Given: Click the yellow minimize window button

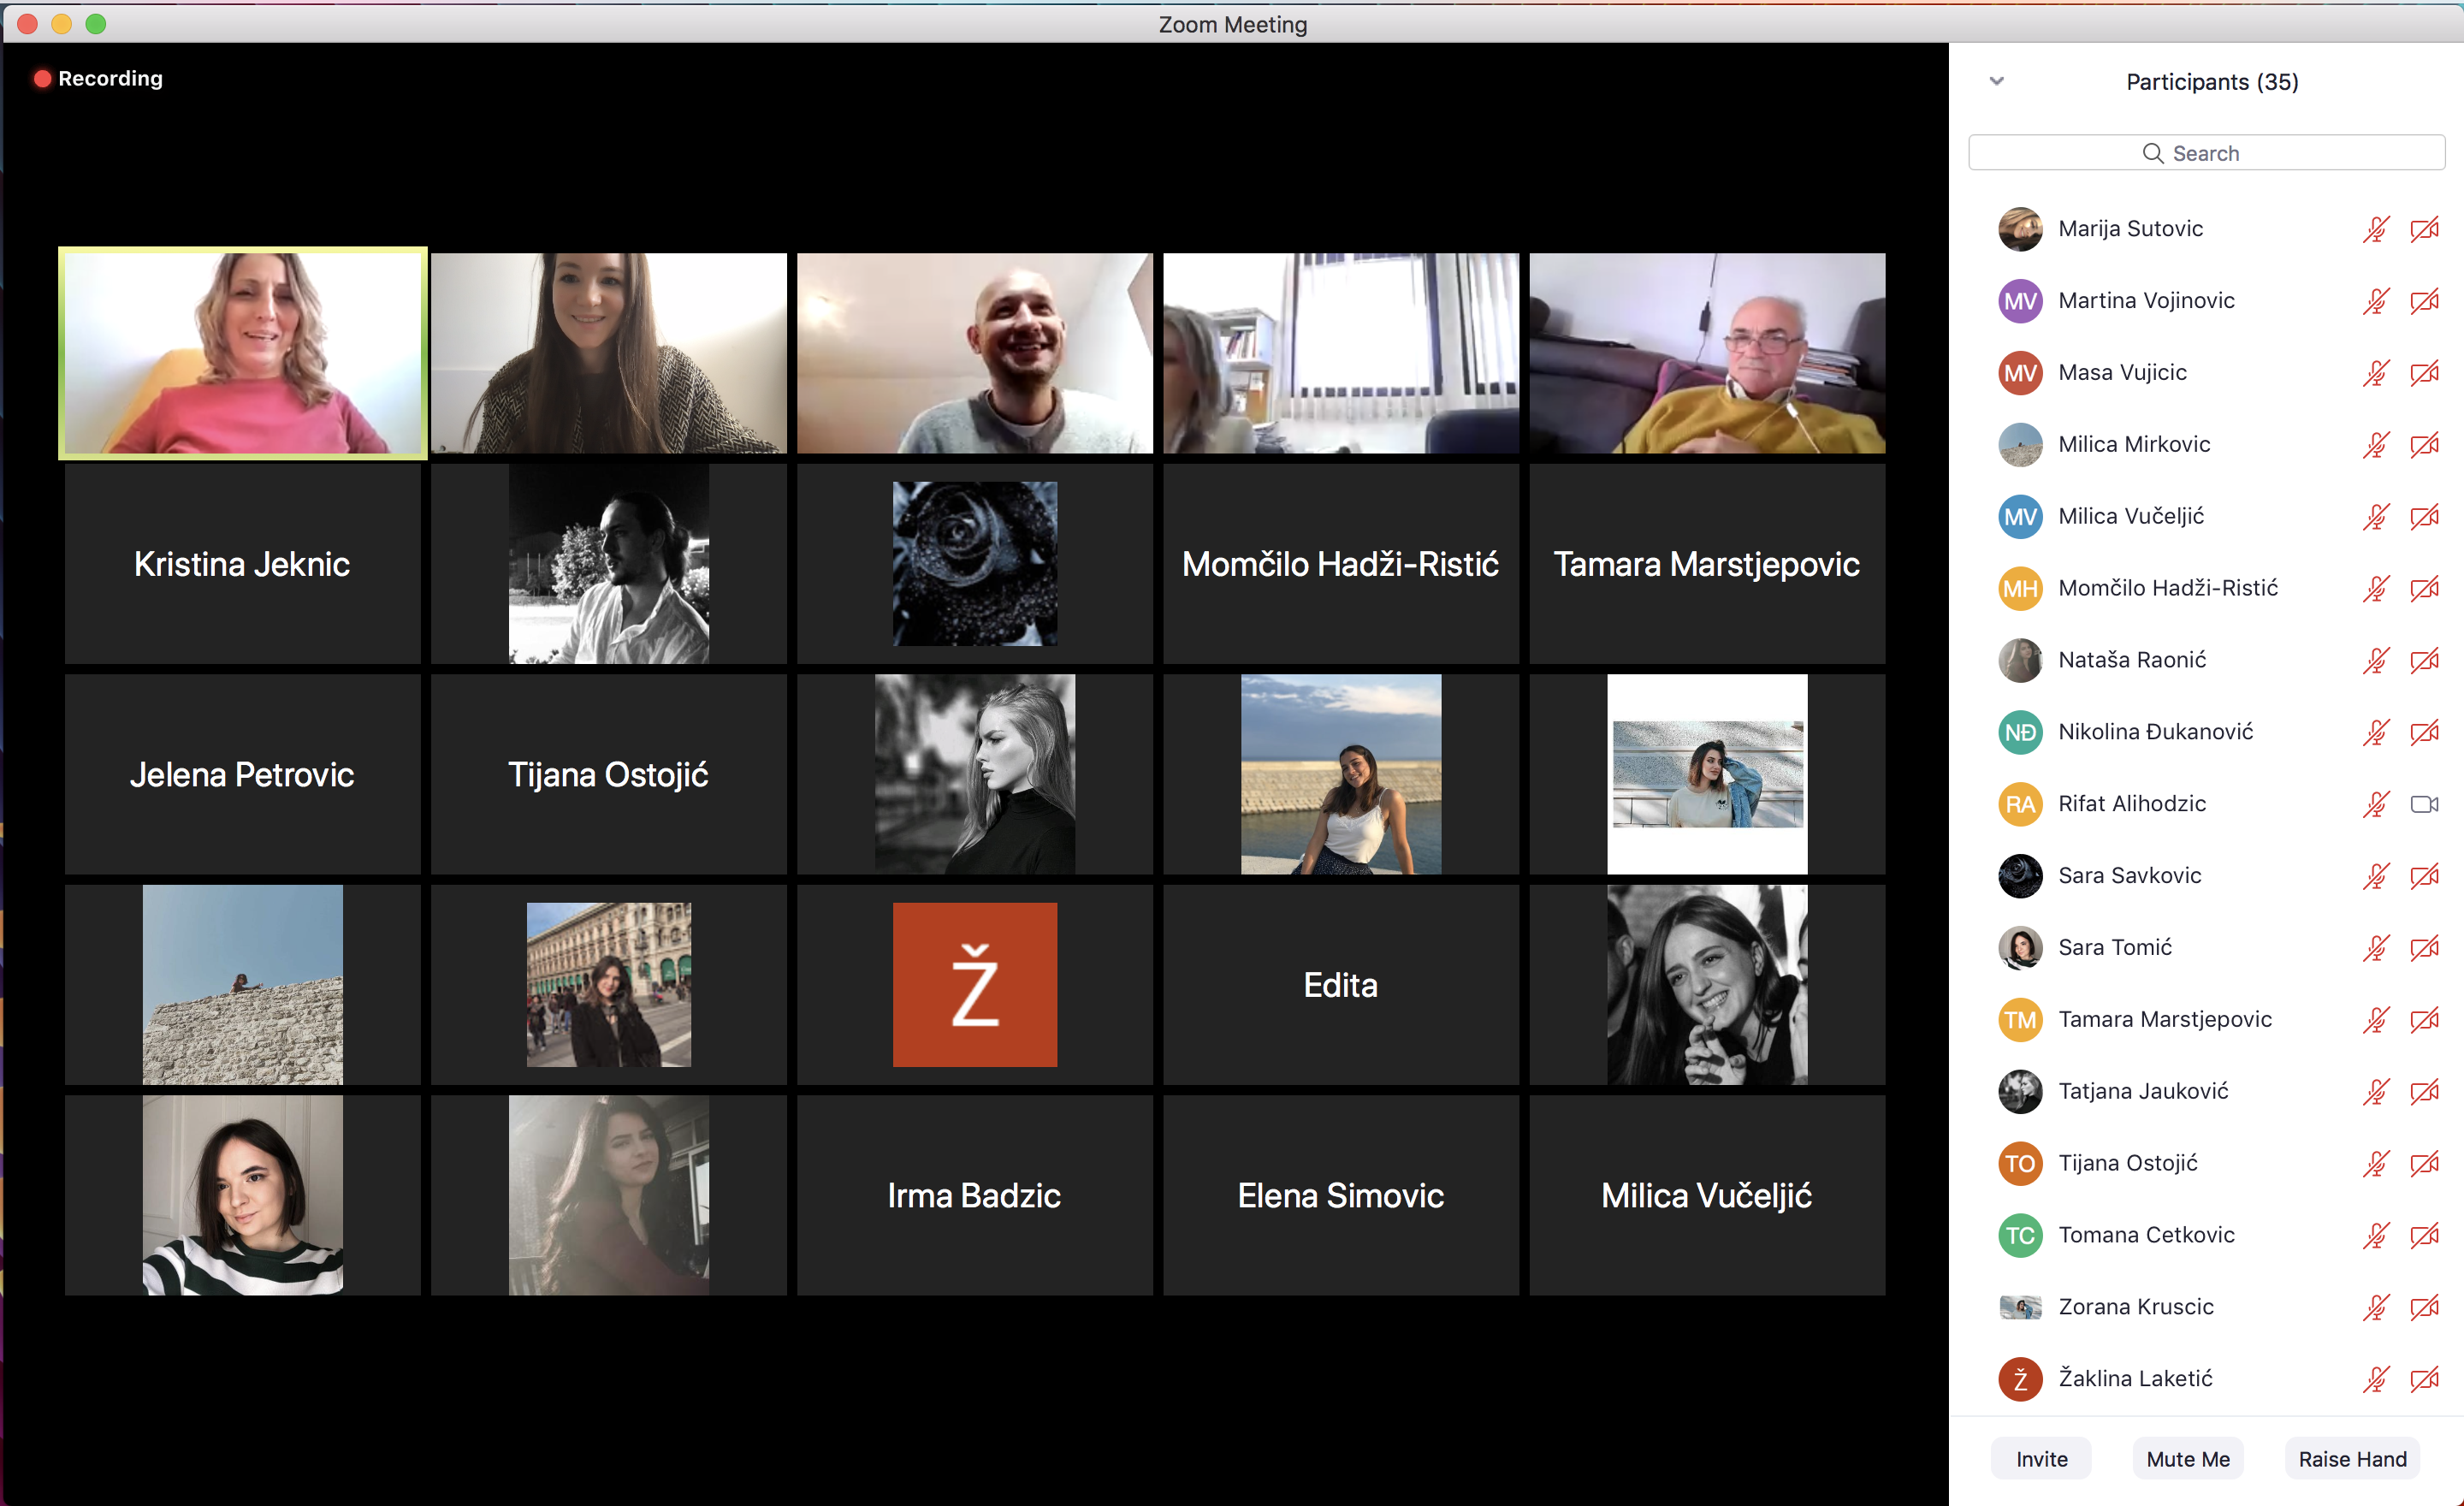Looking at the screenshot, I should (62, 24).
